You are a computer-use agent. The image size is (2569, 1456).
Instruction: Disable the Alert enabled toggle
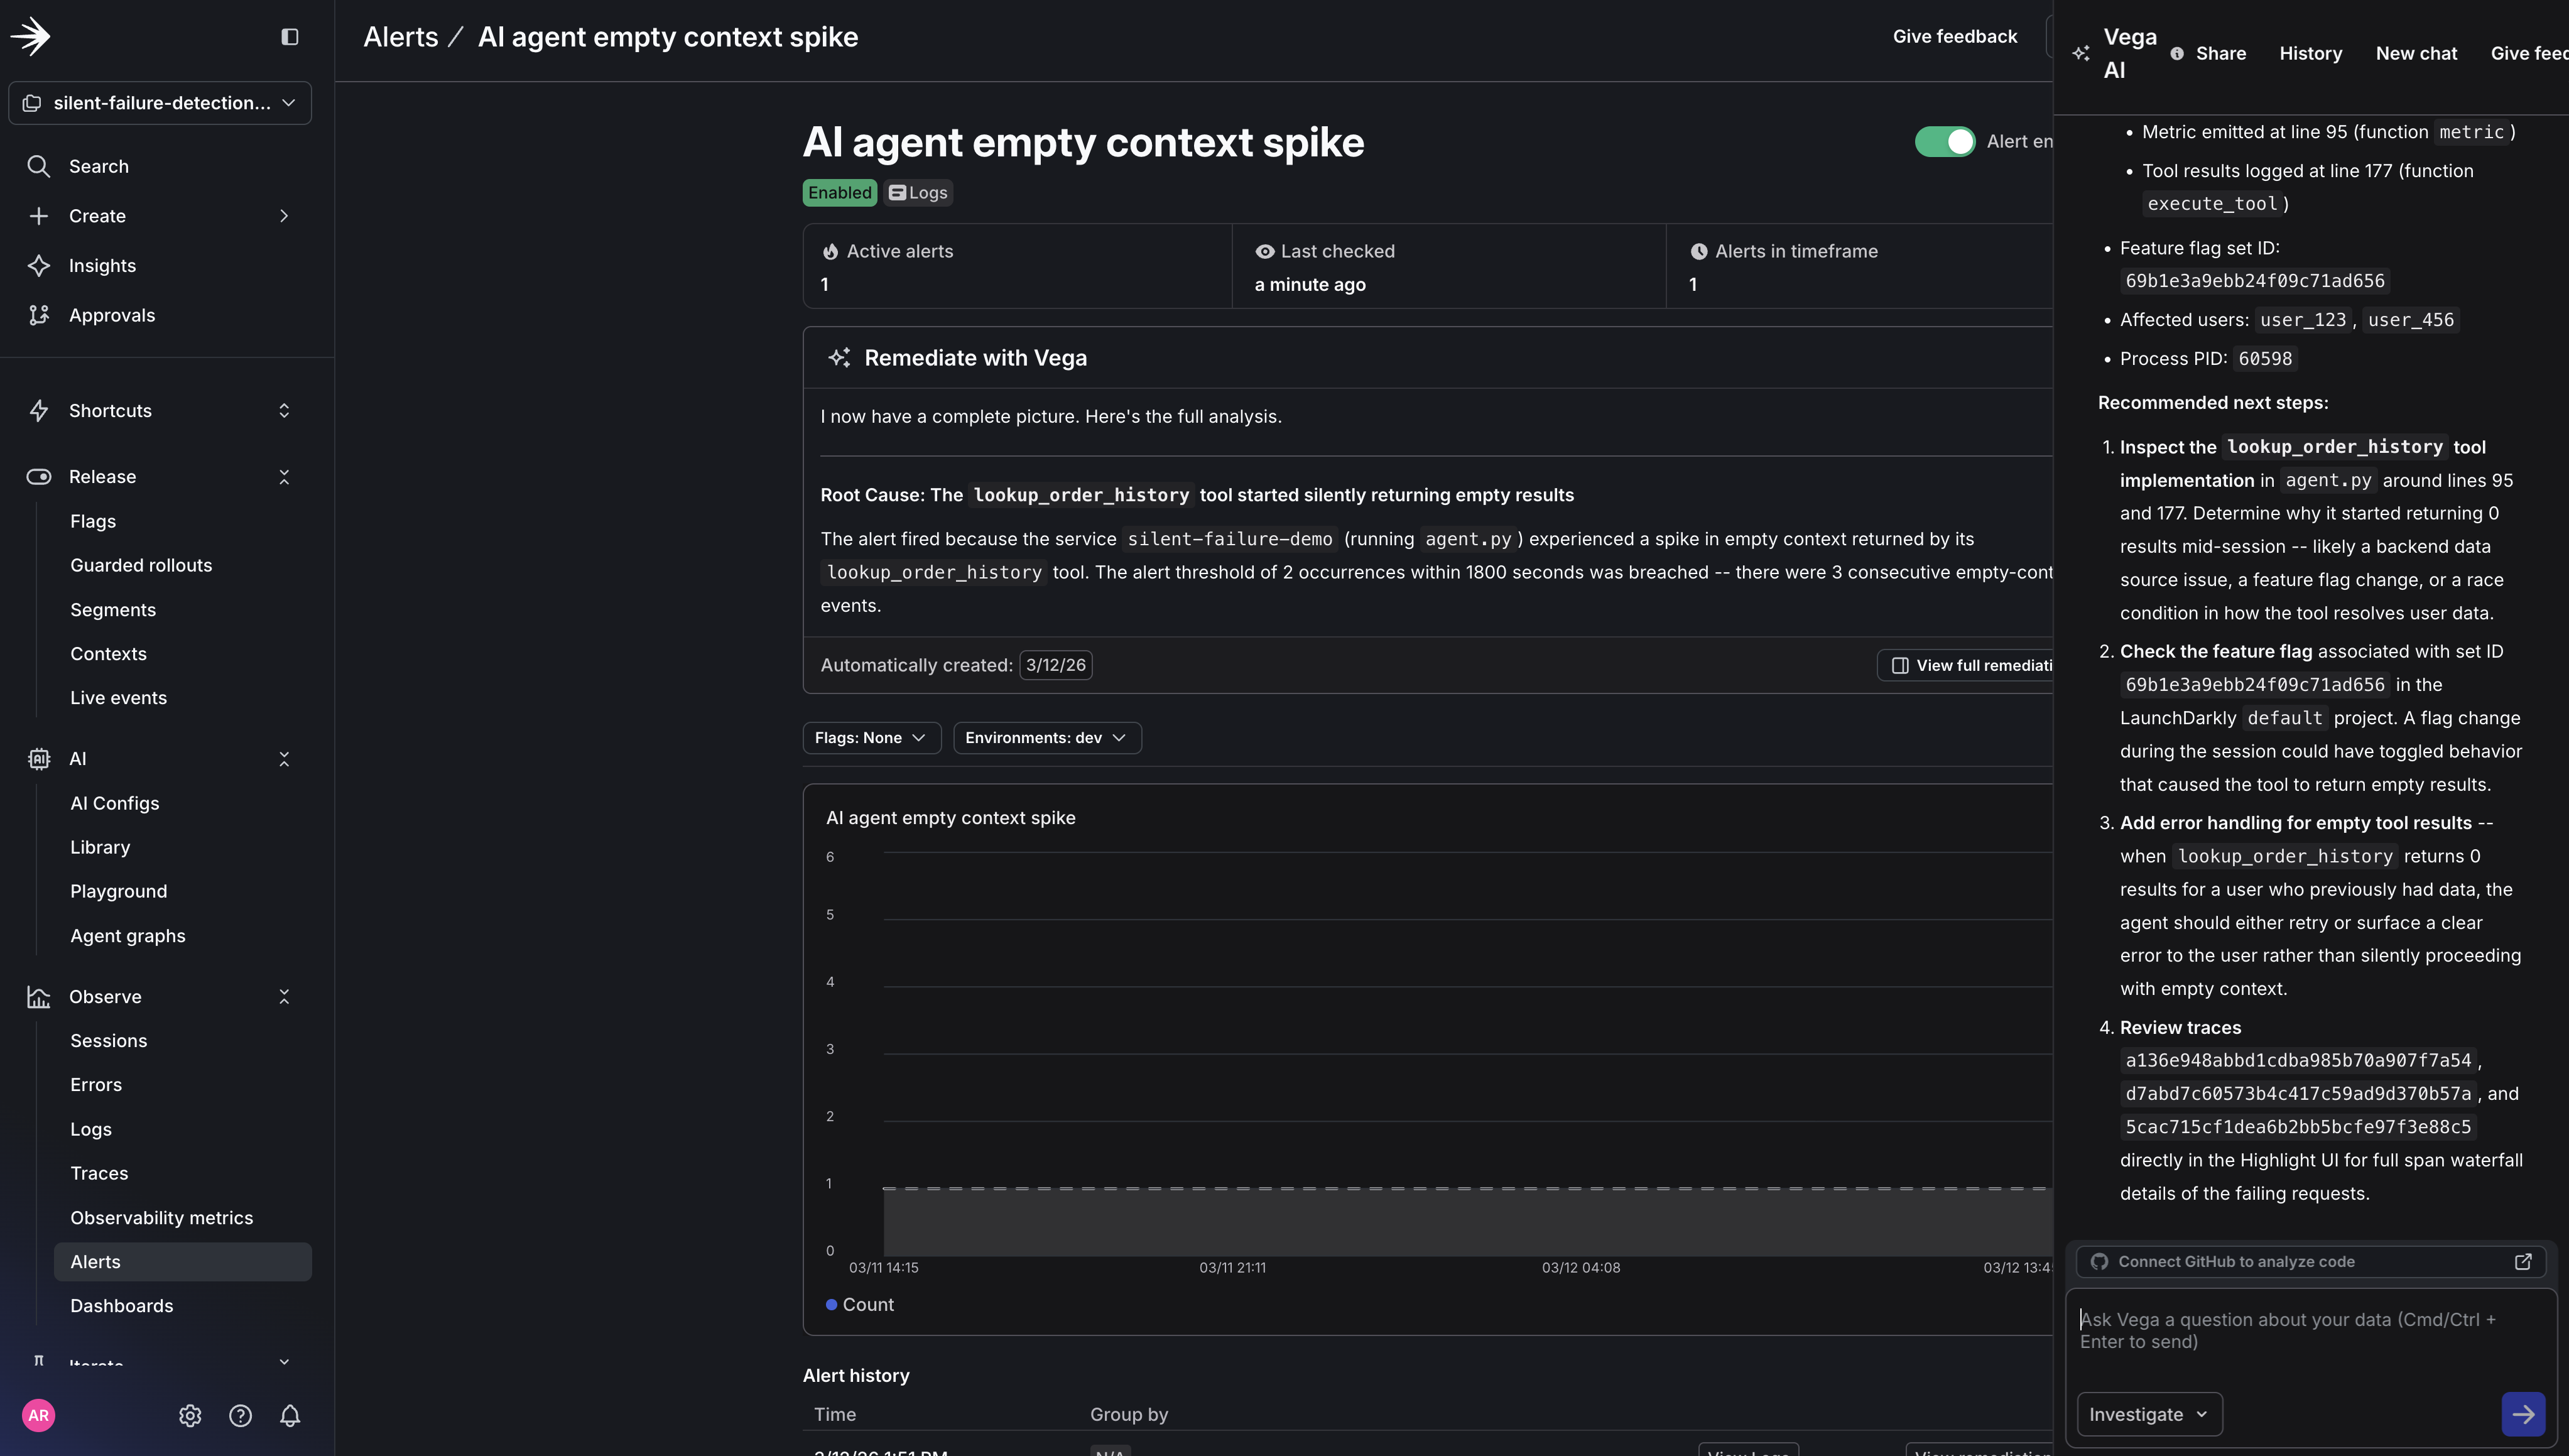coord(1944,142)
